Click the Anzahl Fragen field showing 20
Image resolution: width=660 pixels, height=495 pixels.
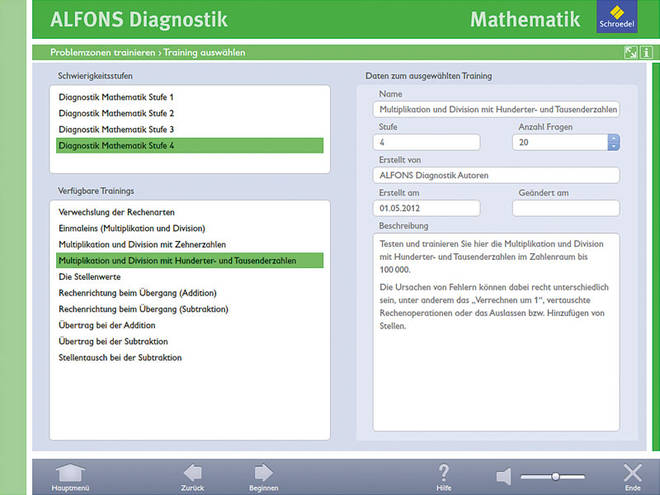[560, 142]
